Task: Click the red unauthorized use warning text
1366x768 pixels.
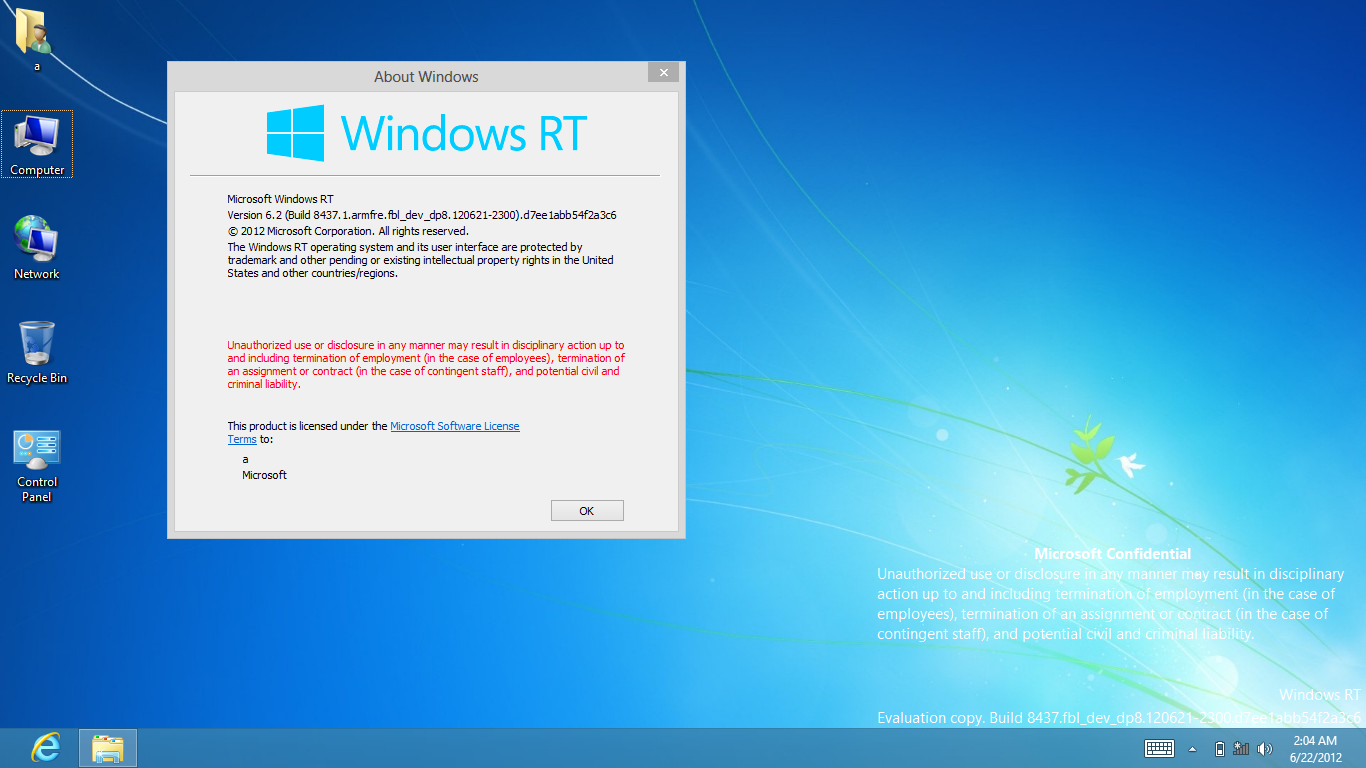Action: coord(426,365)
